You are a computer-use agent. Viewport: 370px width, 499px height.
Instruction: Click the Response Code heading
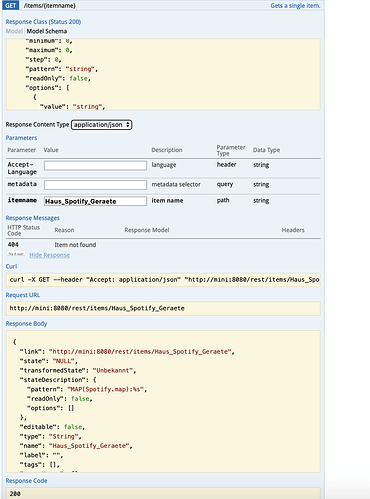(26, 481)
